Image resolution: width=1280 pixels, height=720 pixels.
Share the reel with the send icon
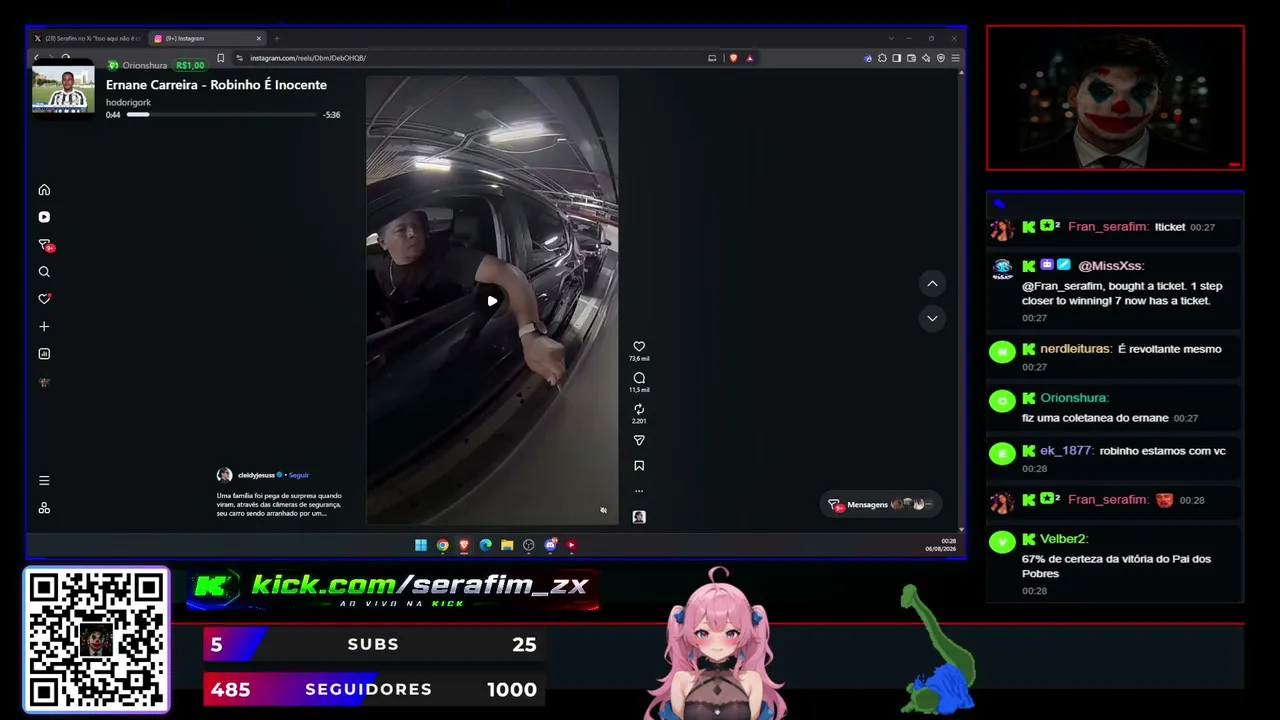tap(639, 440)
